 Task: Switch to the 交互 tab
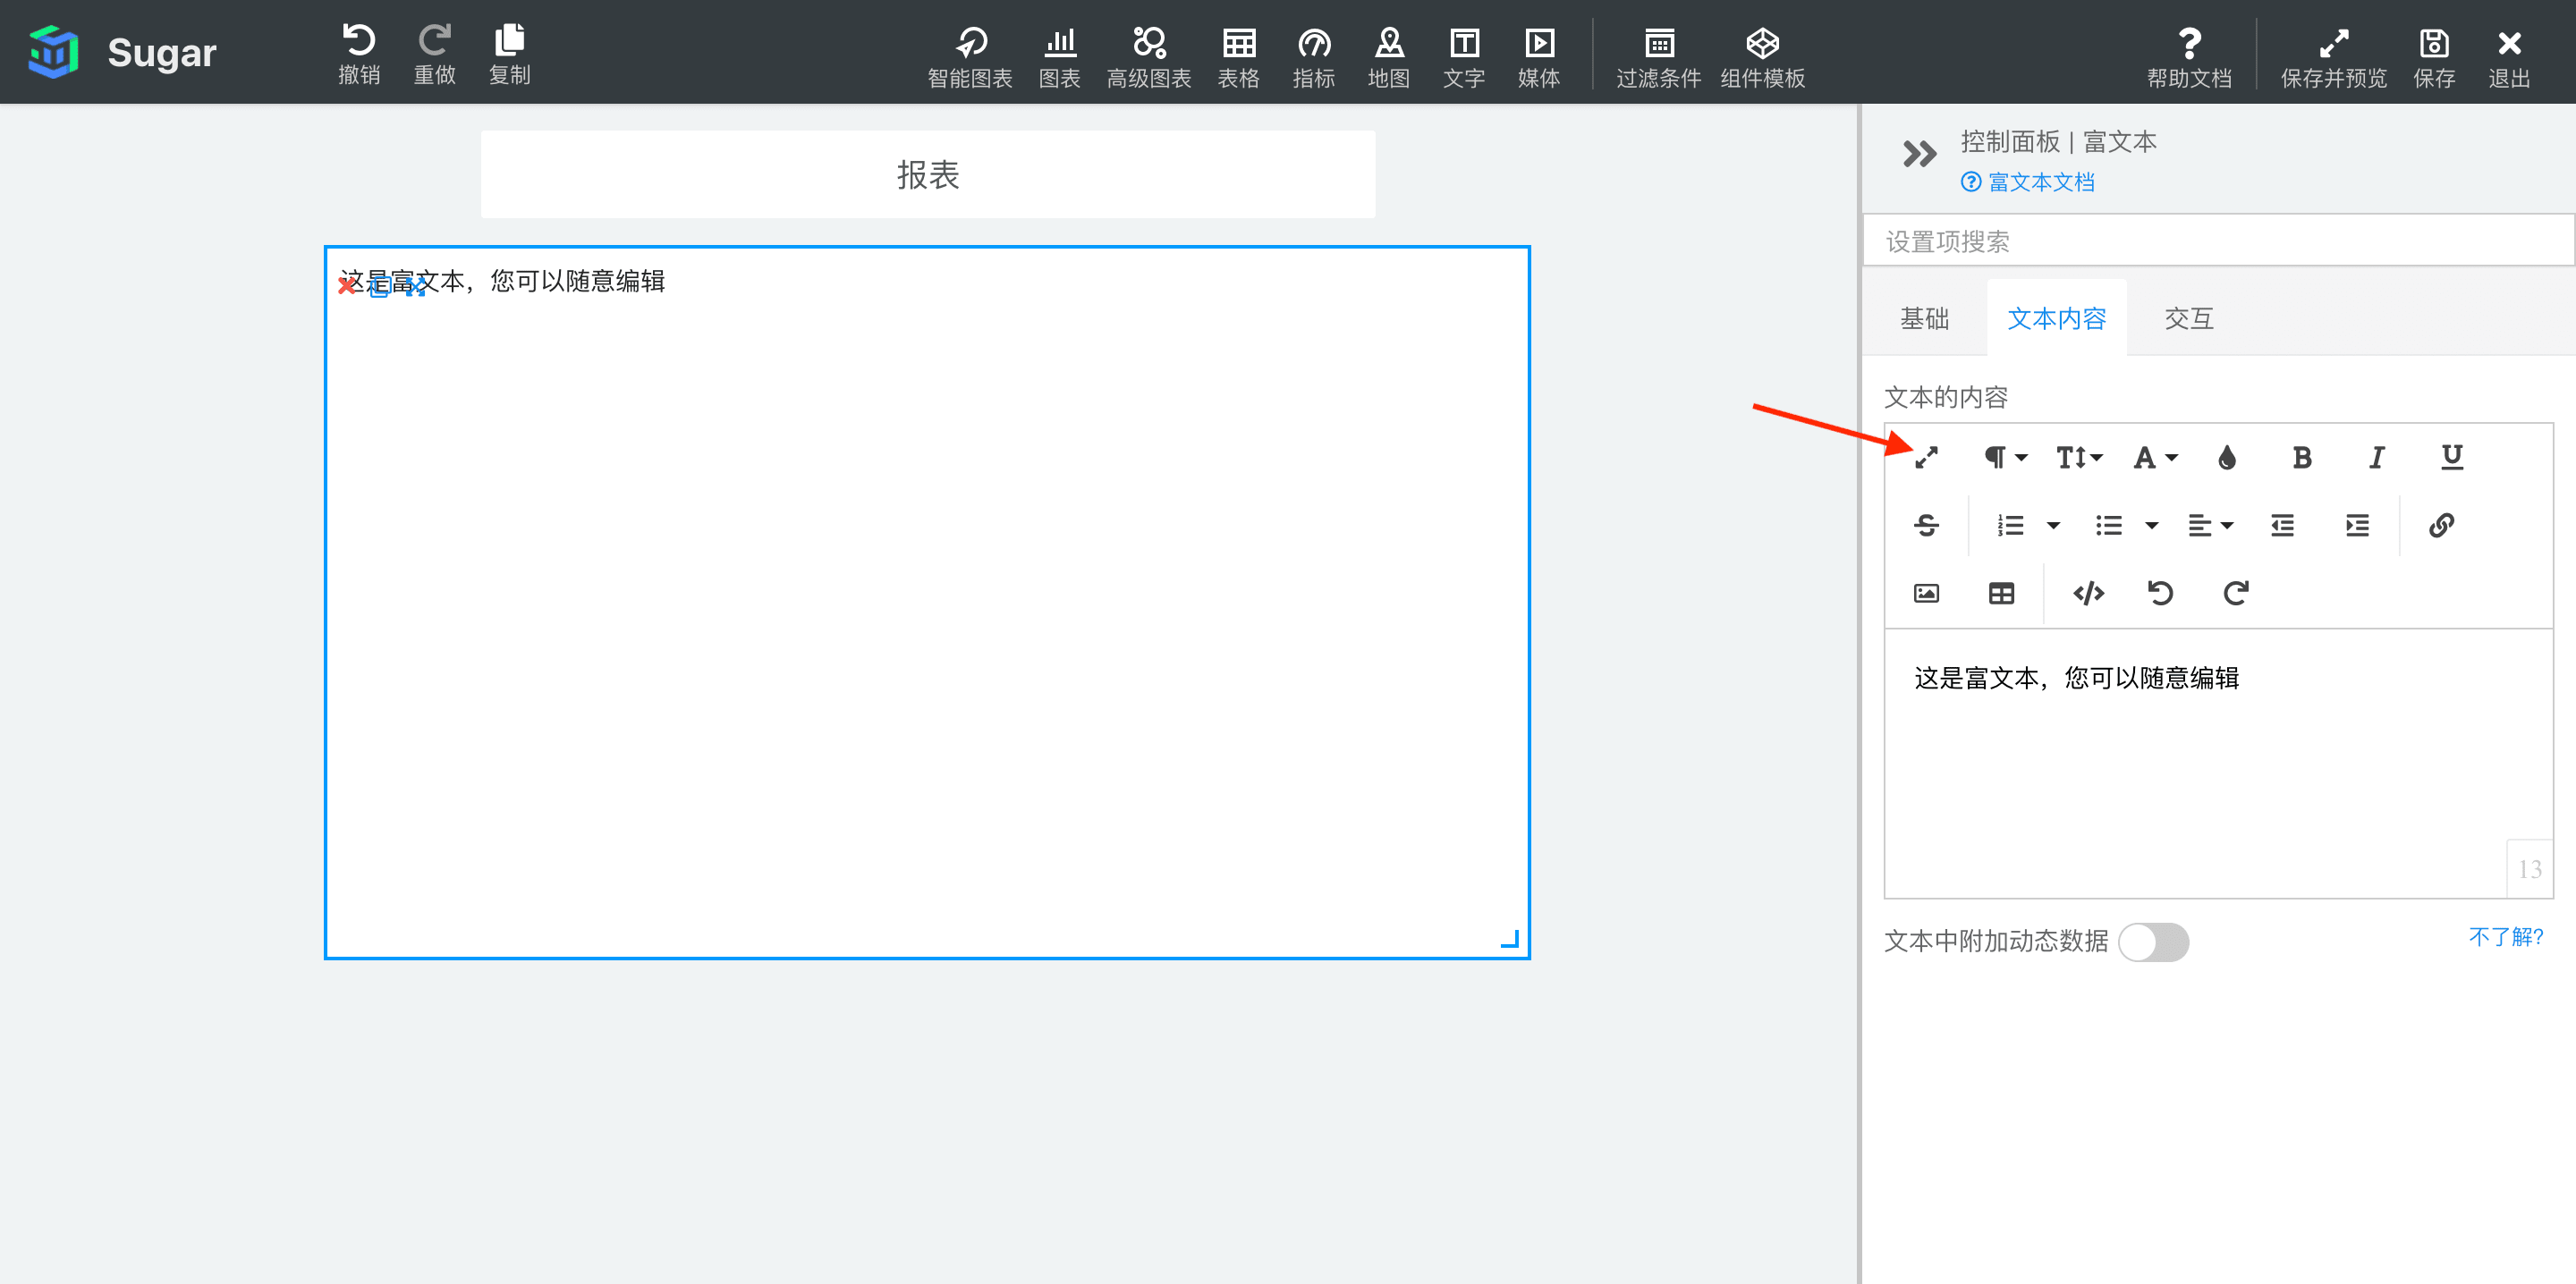pyautogui.click(x=2188, y=319)
